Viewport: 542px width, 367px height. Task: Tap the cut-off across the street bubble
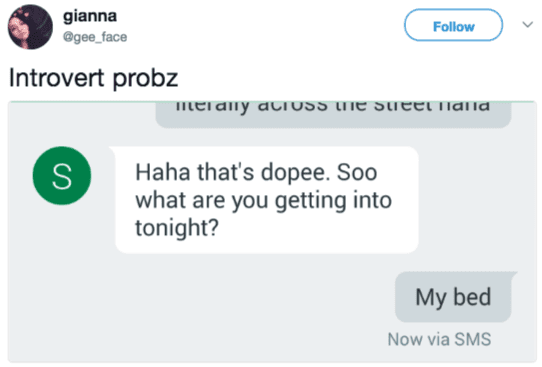tap(333, 114)
